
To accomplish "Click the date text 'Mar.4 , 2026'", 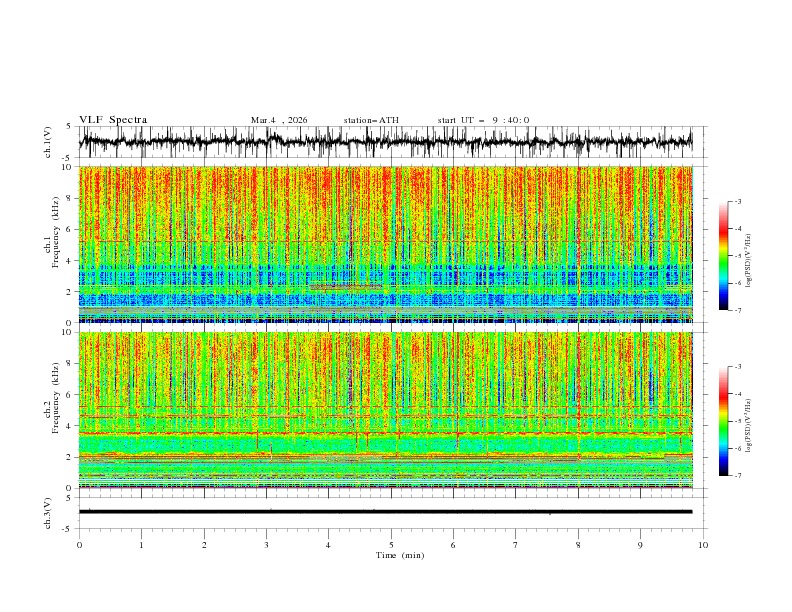I will (279, 120).
